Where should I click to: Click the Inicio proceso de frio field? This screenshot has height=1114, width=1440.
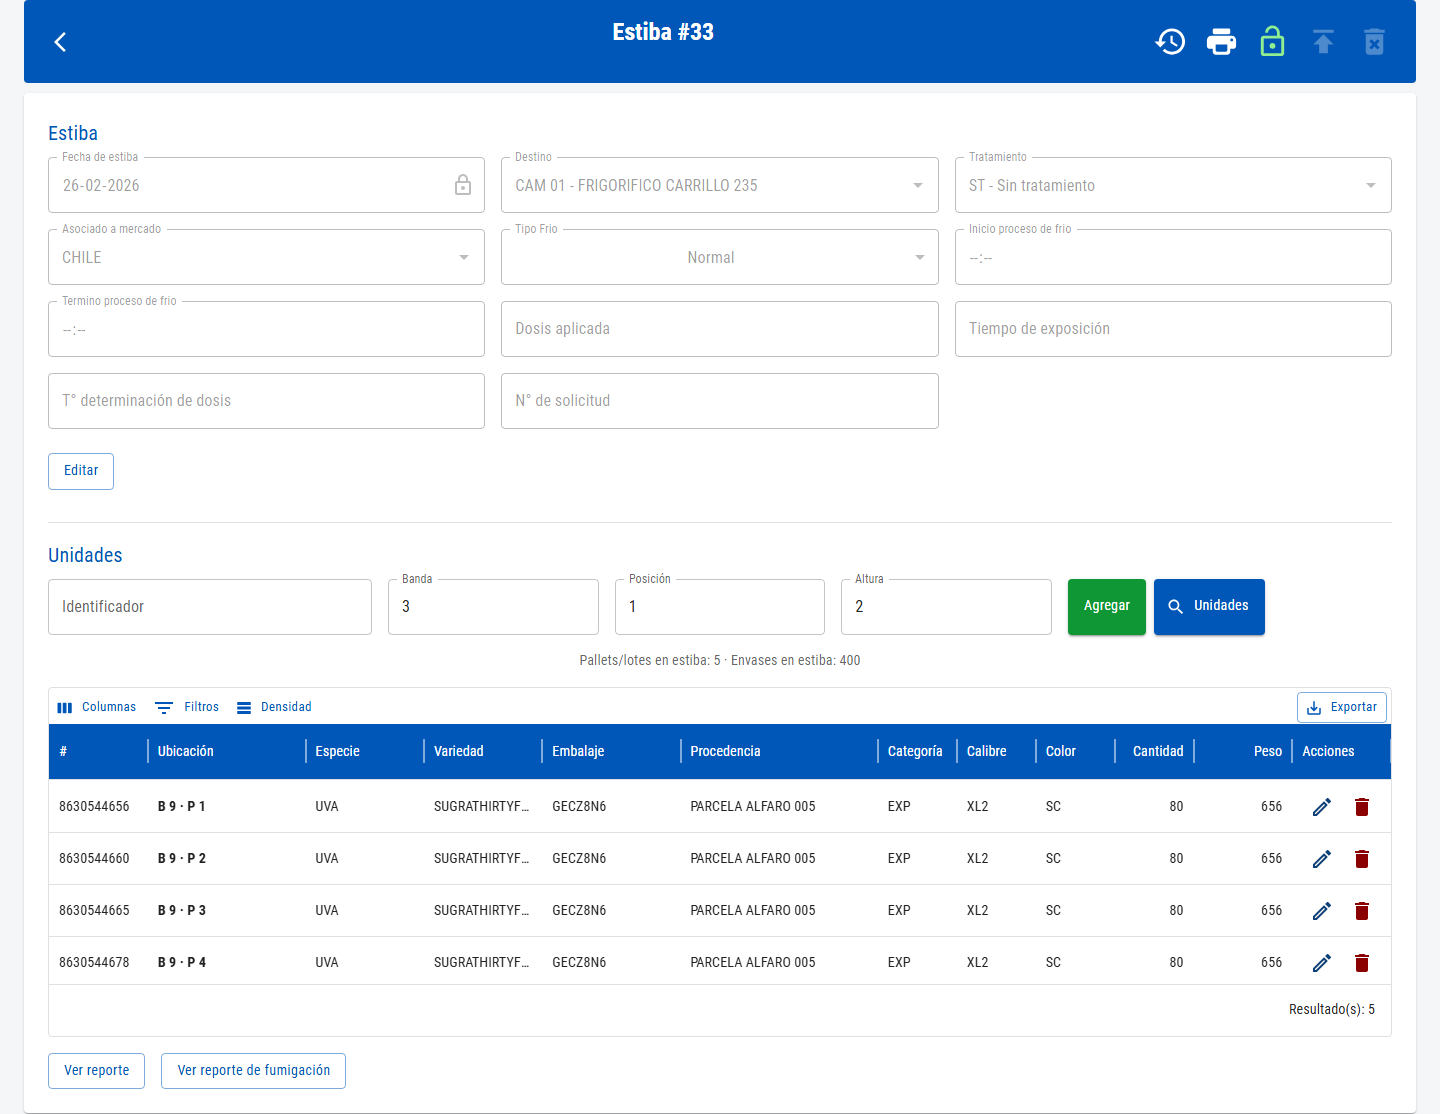[x=1173, y=257]
